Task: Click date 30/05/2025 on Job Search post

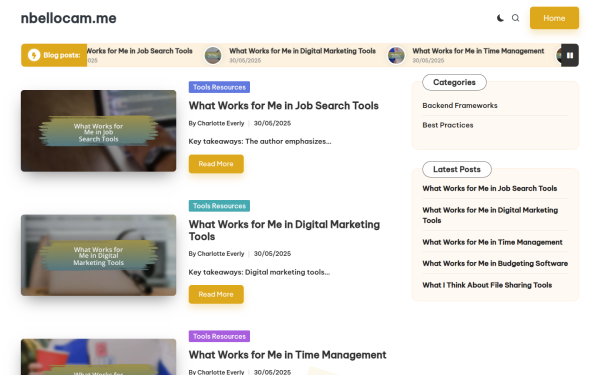Action: (272, 123)
